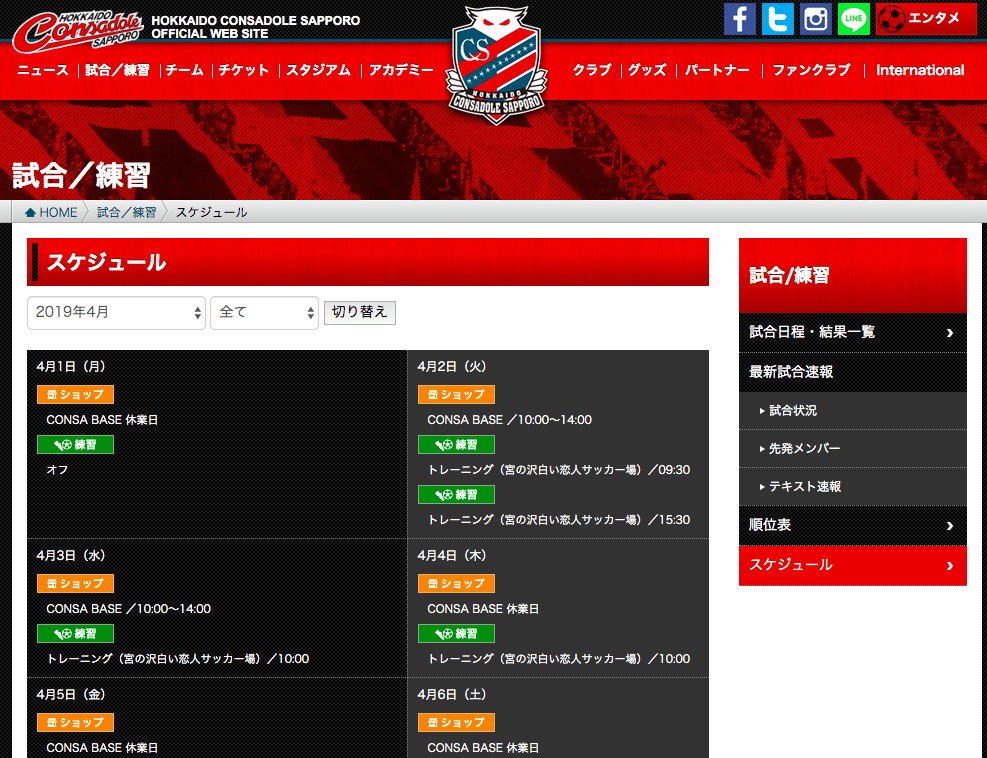The width and height of the screenshot is (987, 758).
Task: Click the ショップ tag under 4月6日
Action: 456,722
